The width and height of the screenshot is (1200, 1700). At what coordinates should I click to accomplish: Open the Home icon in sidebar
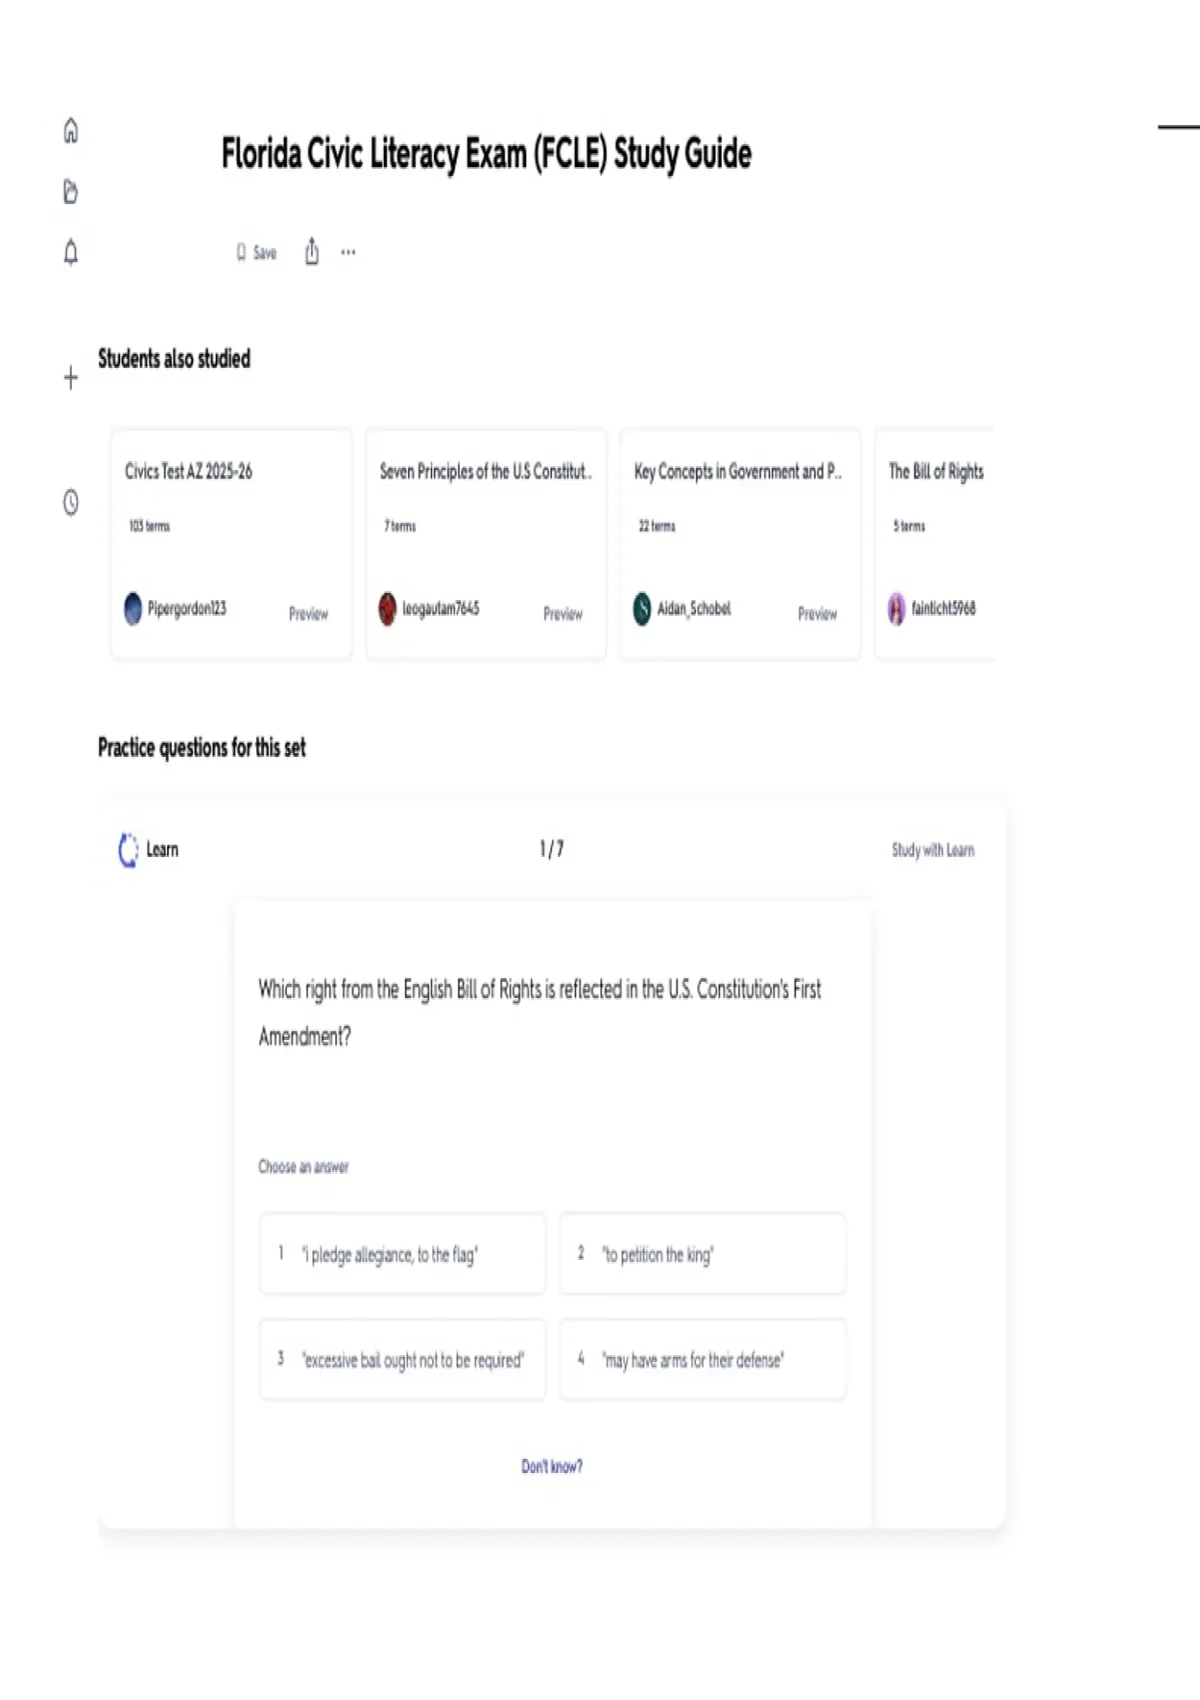(x=71, y=131)
